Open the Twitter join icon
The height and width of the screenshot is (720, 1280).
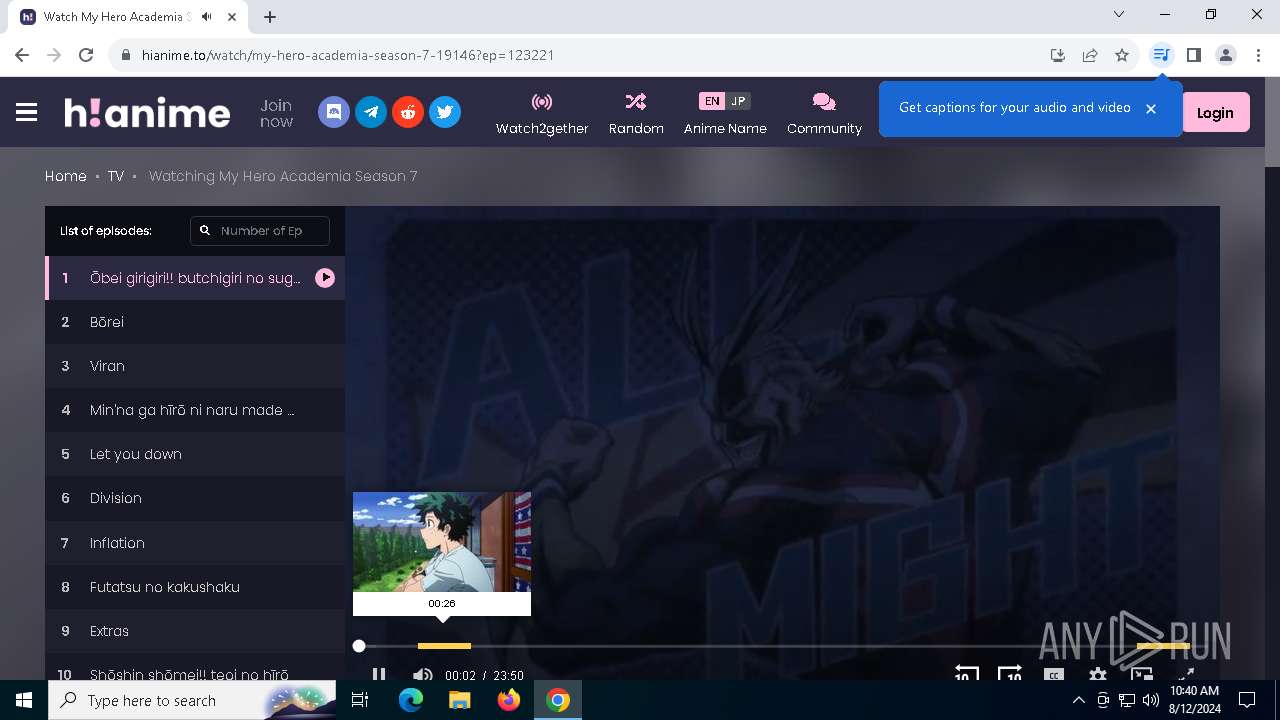445,112
